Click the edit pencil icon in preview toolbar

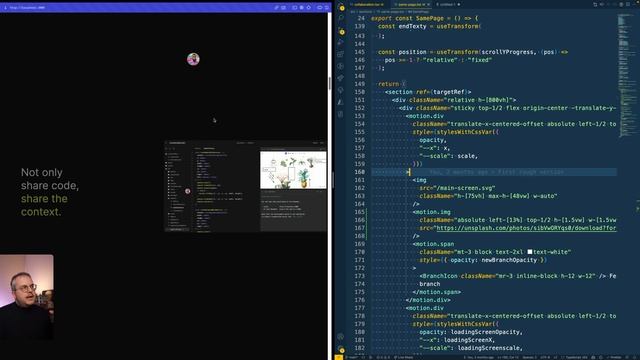tap(276, 7)
